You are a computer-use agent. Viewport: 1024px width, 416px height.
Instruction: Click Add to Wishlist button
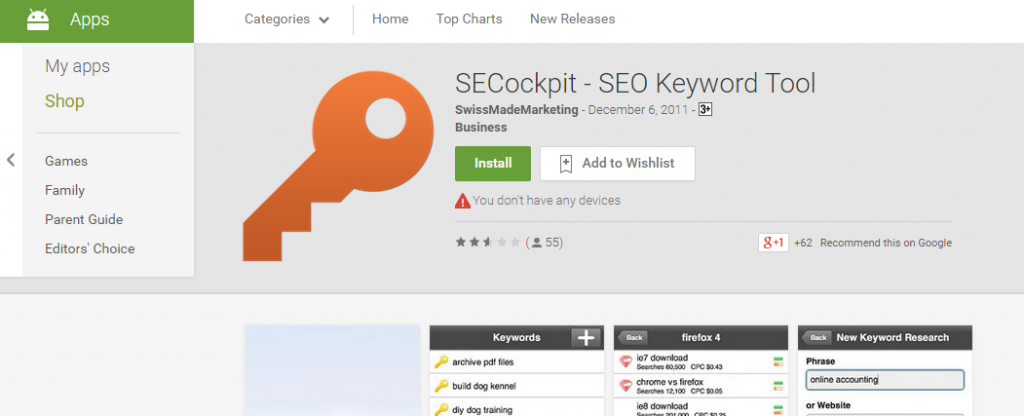[617, 163]
